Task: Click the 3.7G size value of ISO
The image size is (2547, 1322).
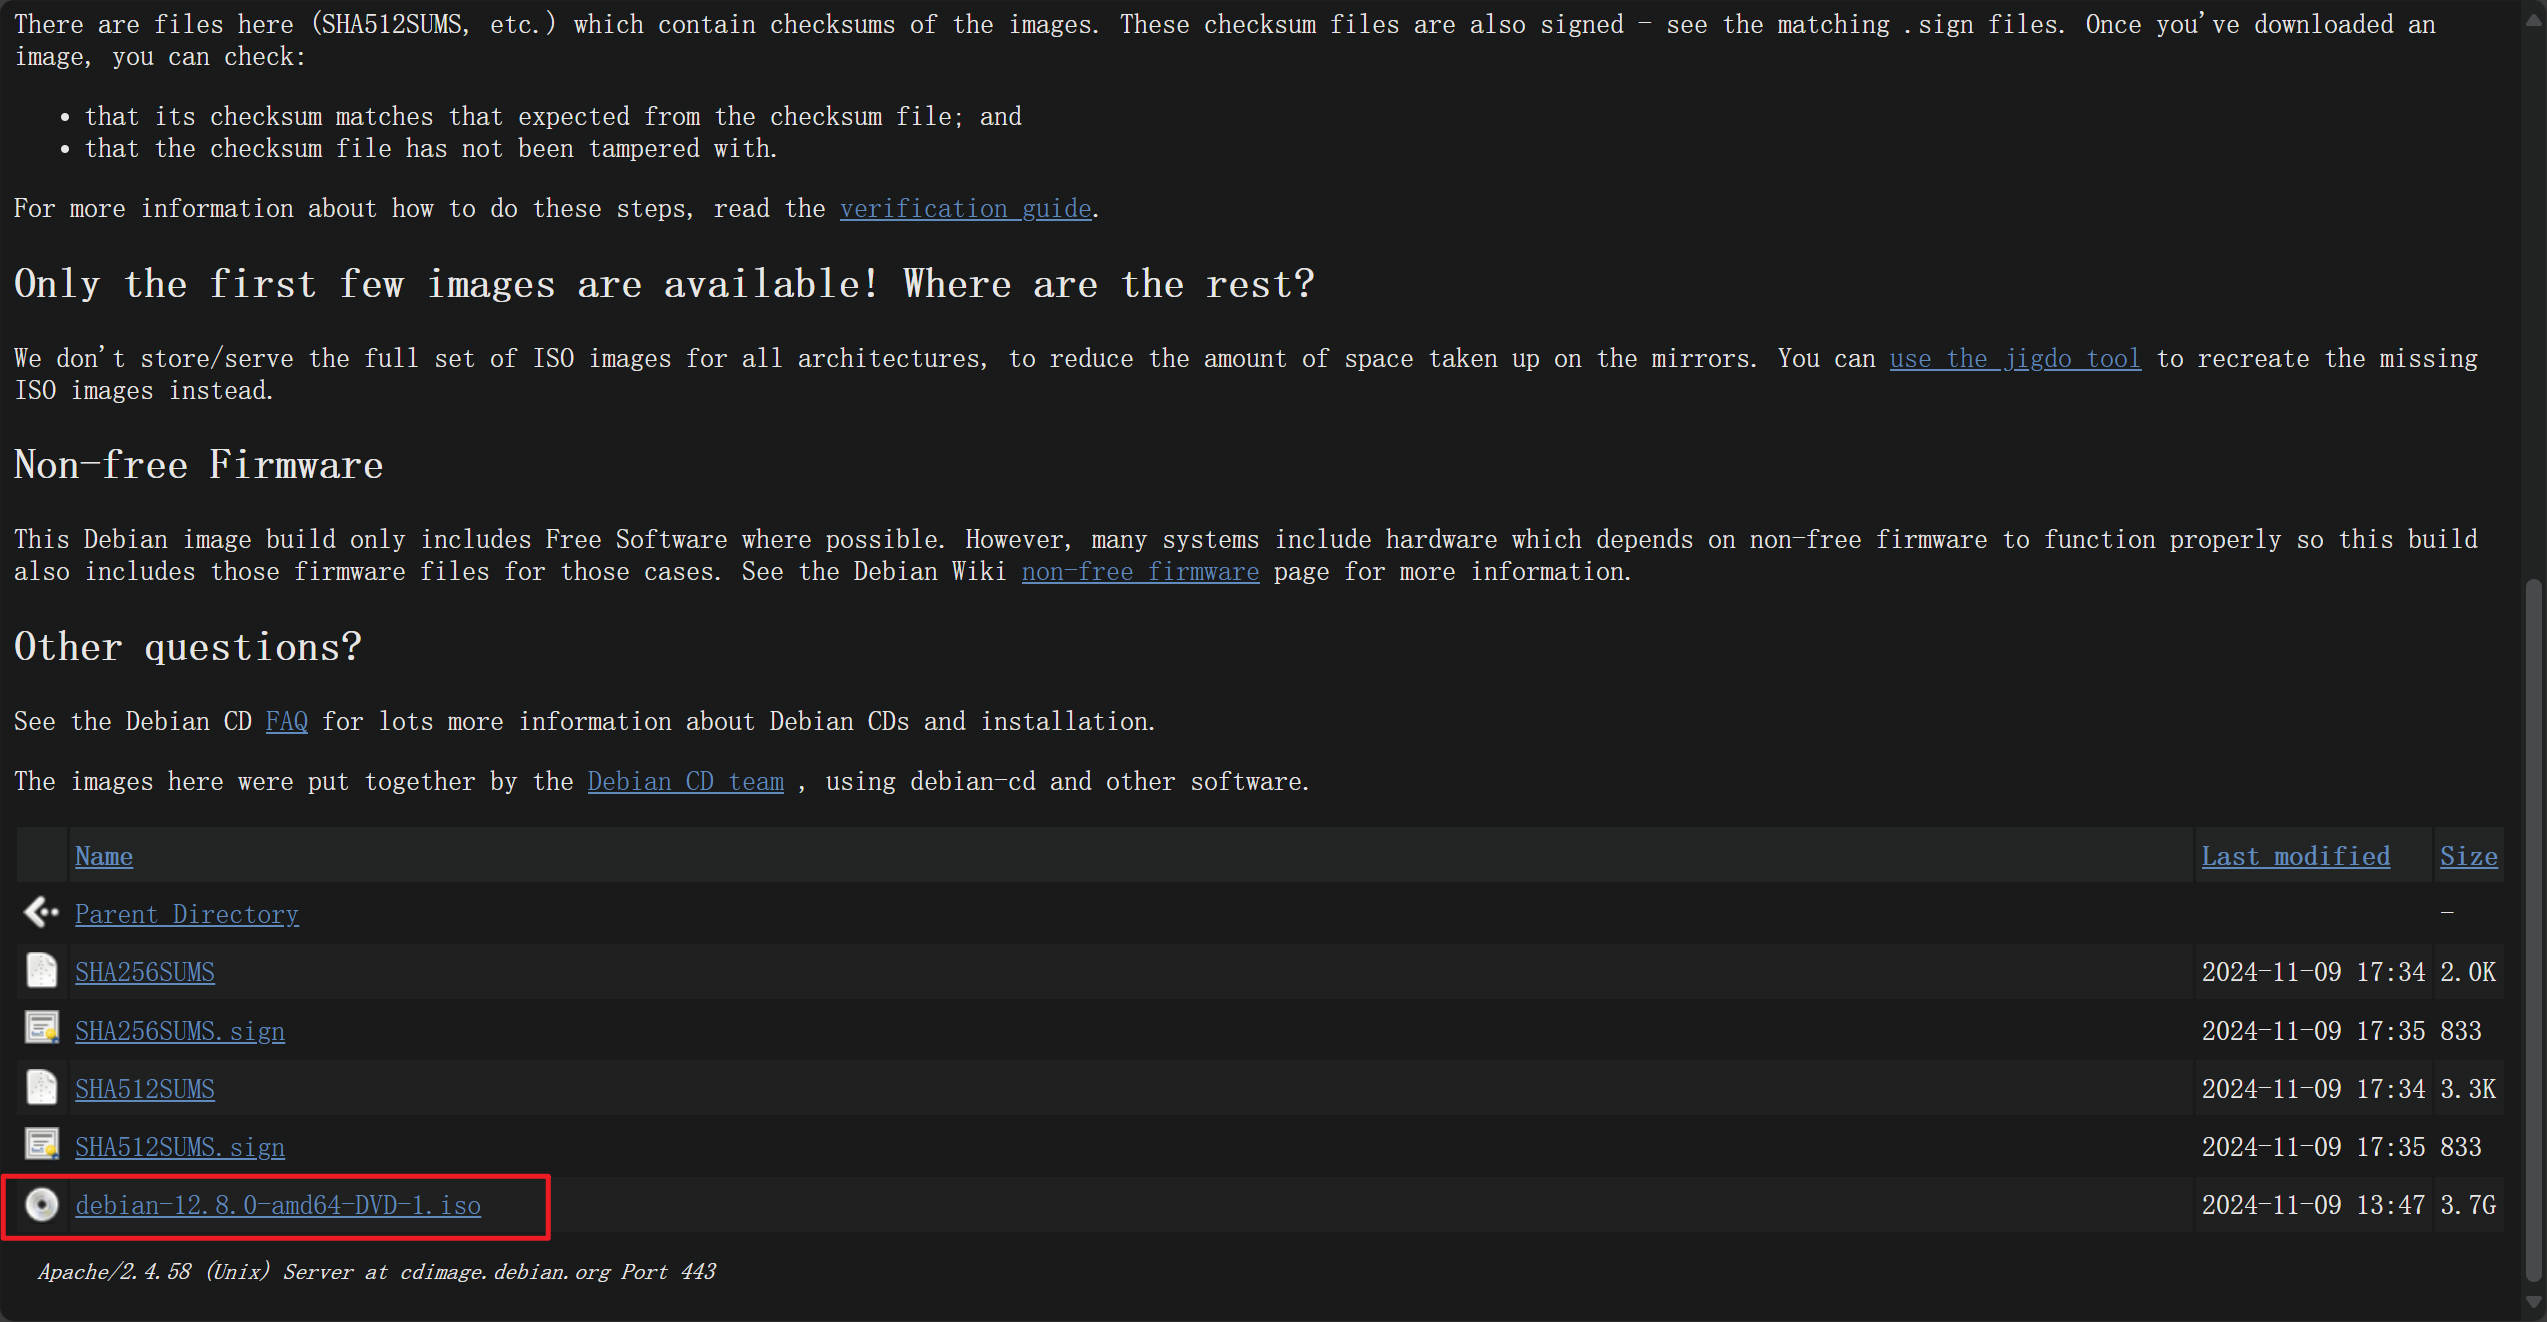Action: tap(2467, 1205)
